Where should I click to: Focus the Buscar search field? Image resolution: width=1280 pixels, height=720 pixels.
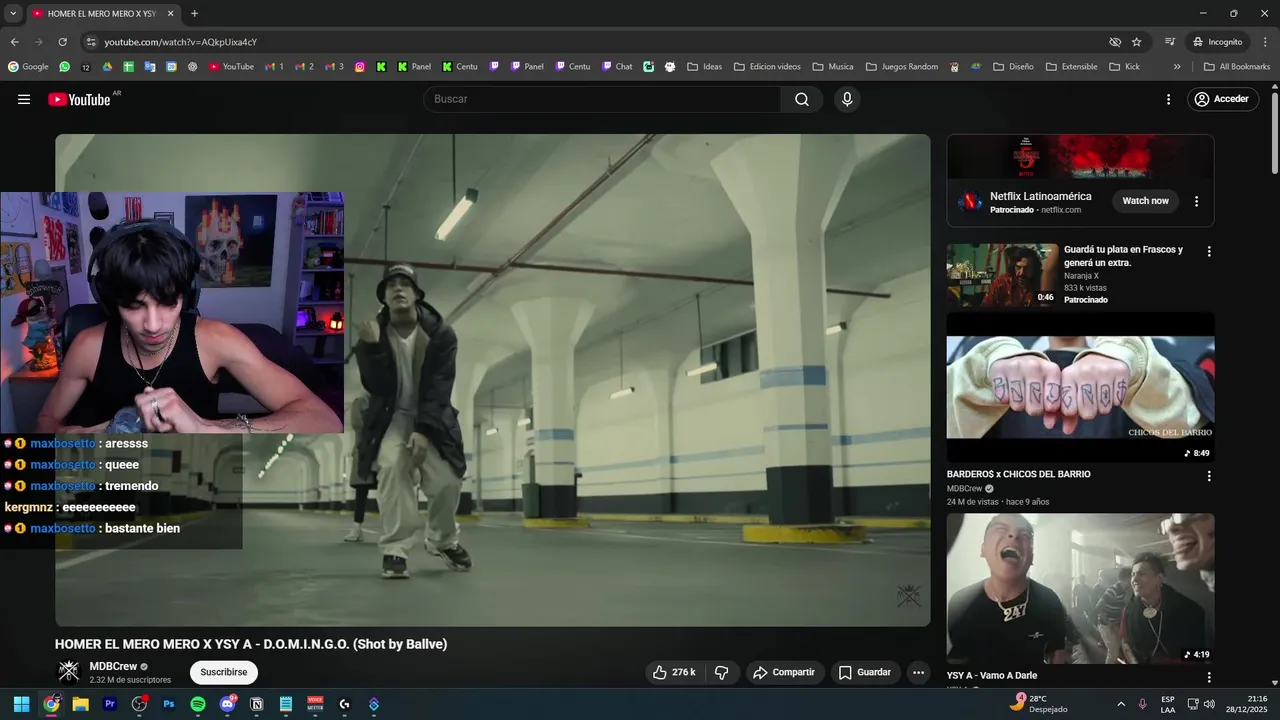click(x=602, y=99)
